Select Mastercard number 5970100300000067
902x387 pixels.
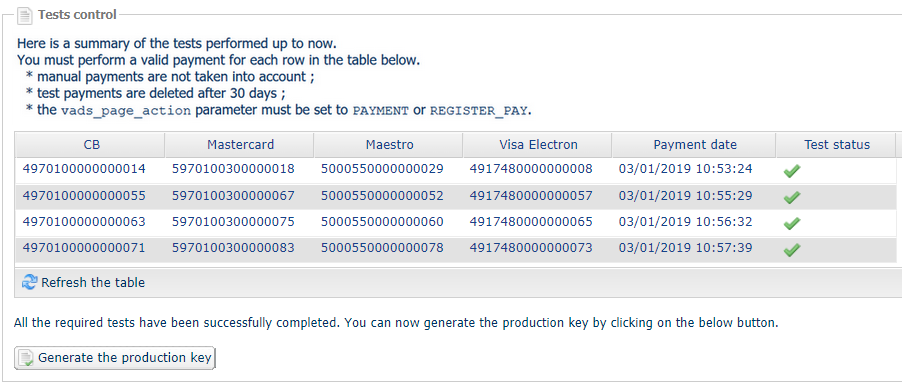(233, 196)
